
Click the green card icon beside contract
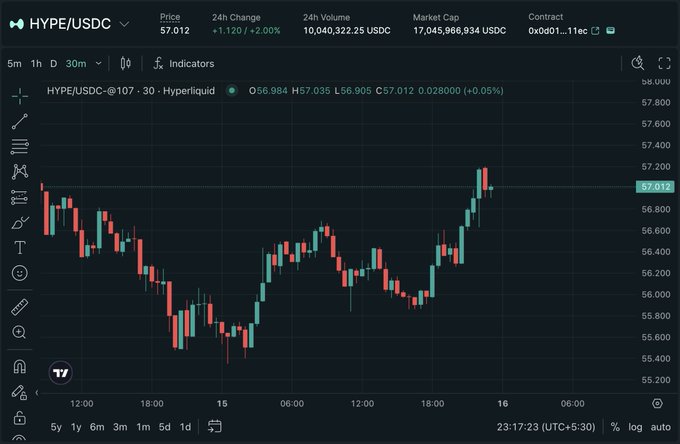tap(610, 30)
